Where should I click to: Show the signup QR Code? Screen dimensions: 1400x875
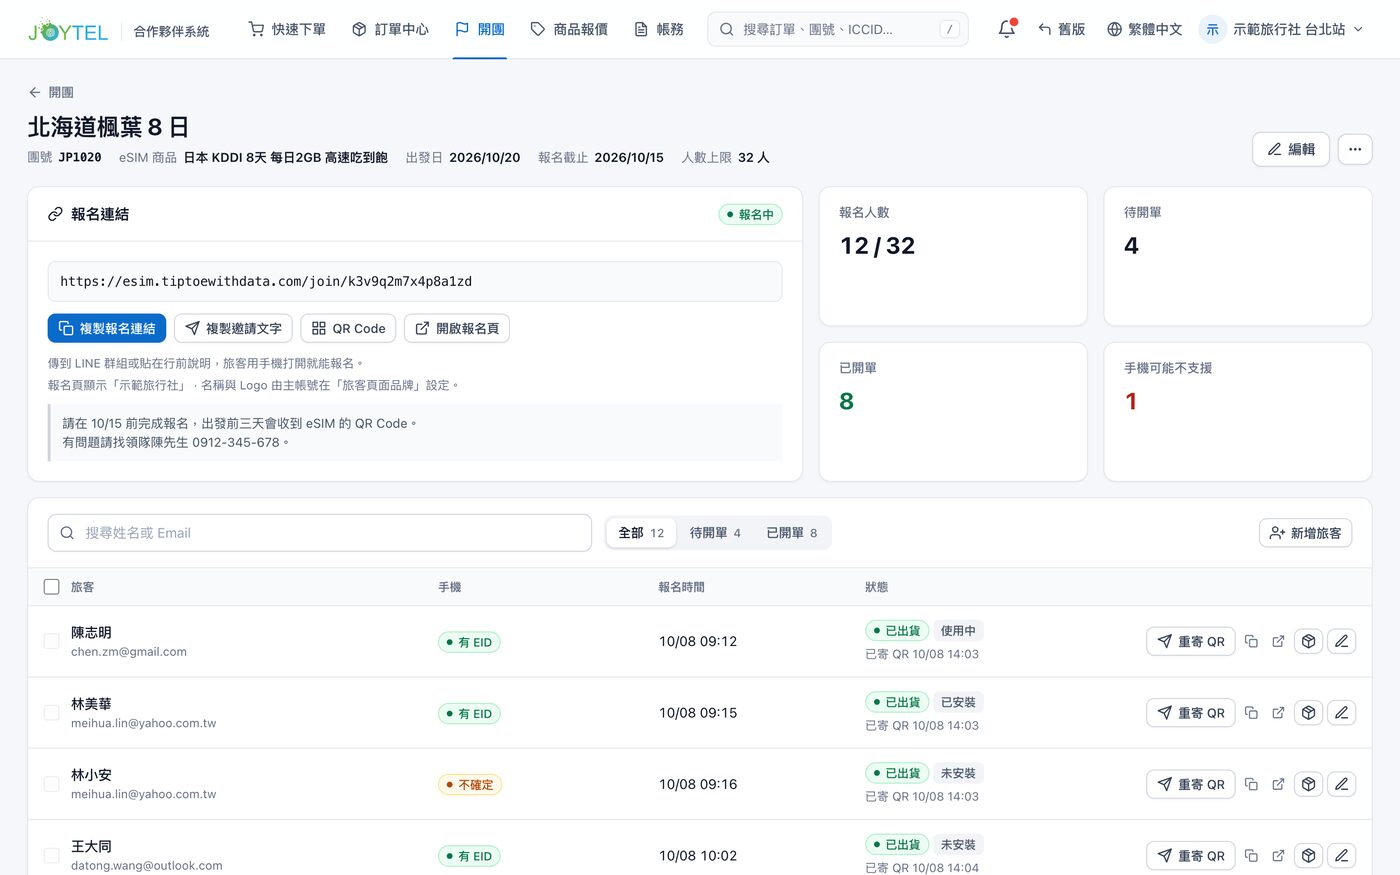348,328
